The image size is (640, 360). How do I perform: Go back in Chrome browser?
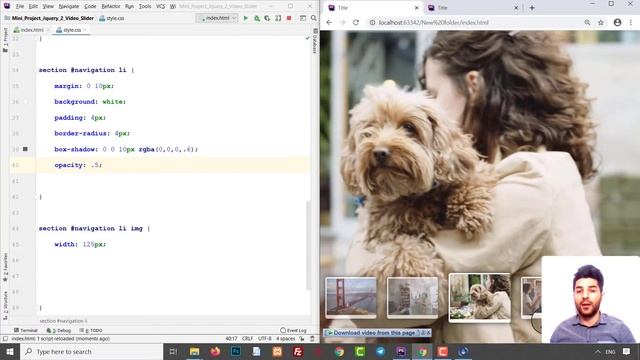(x=329, y=22)
